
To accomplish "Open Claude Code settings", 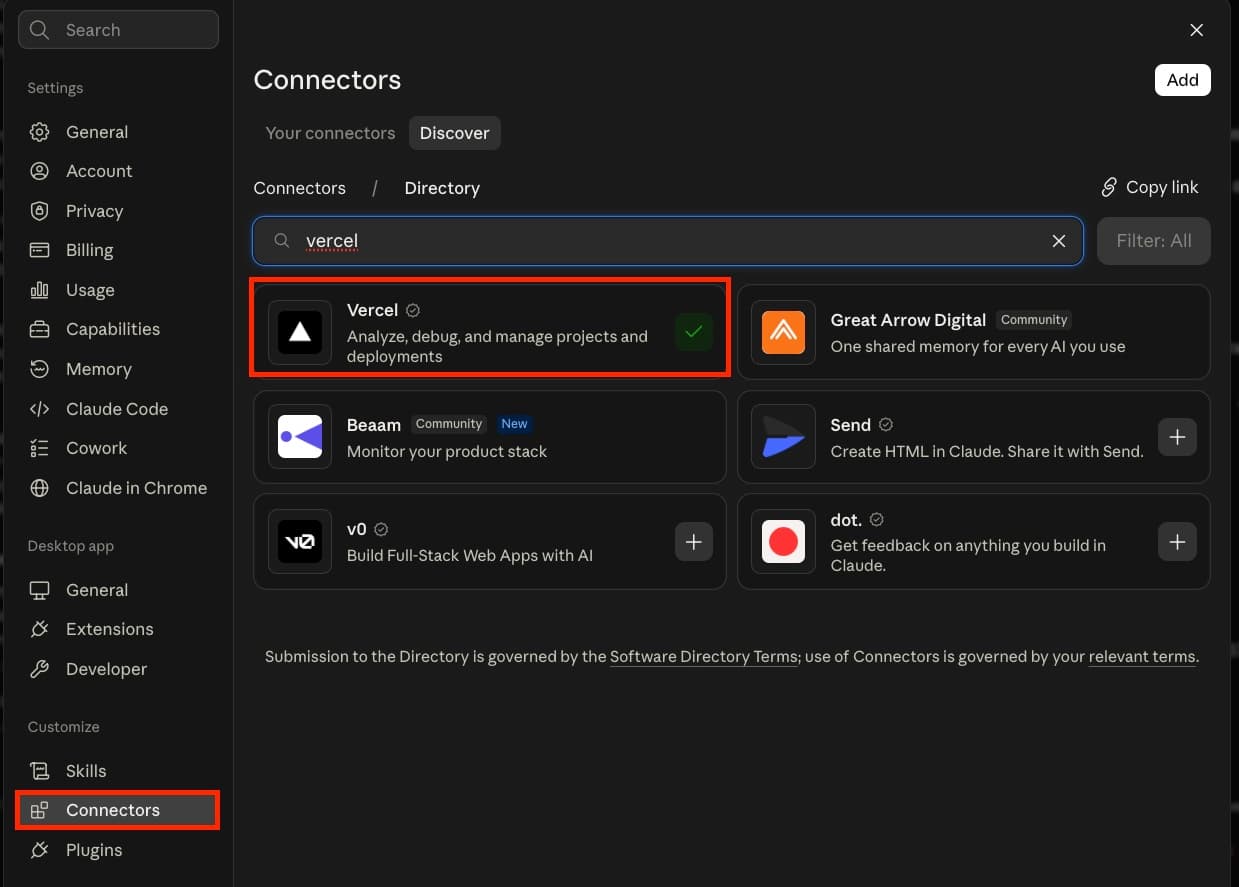I will (118, 409).
